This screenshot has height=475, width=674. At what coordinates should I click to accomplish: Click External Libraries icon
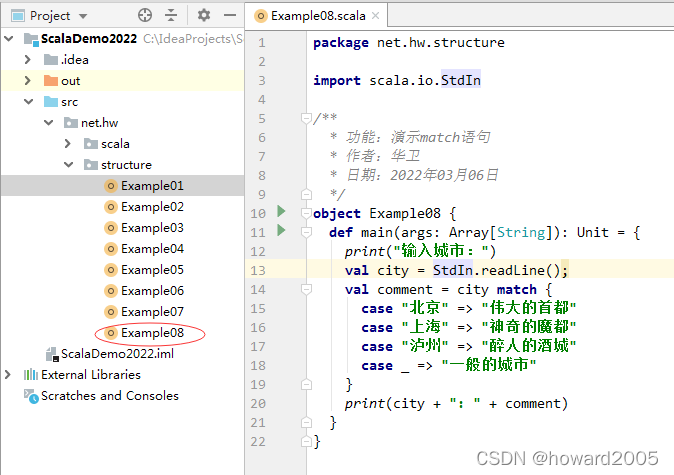(x=31, y=374)
